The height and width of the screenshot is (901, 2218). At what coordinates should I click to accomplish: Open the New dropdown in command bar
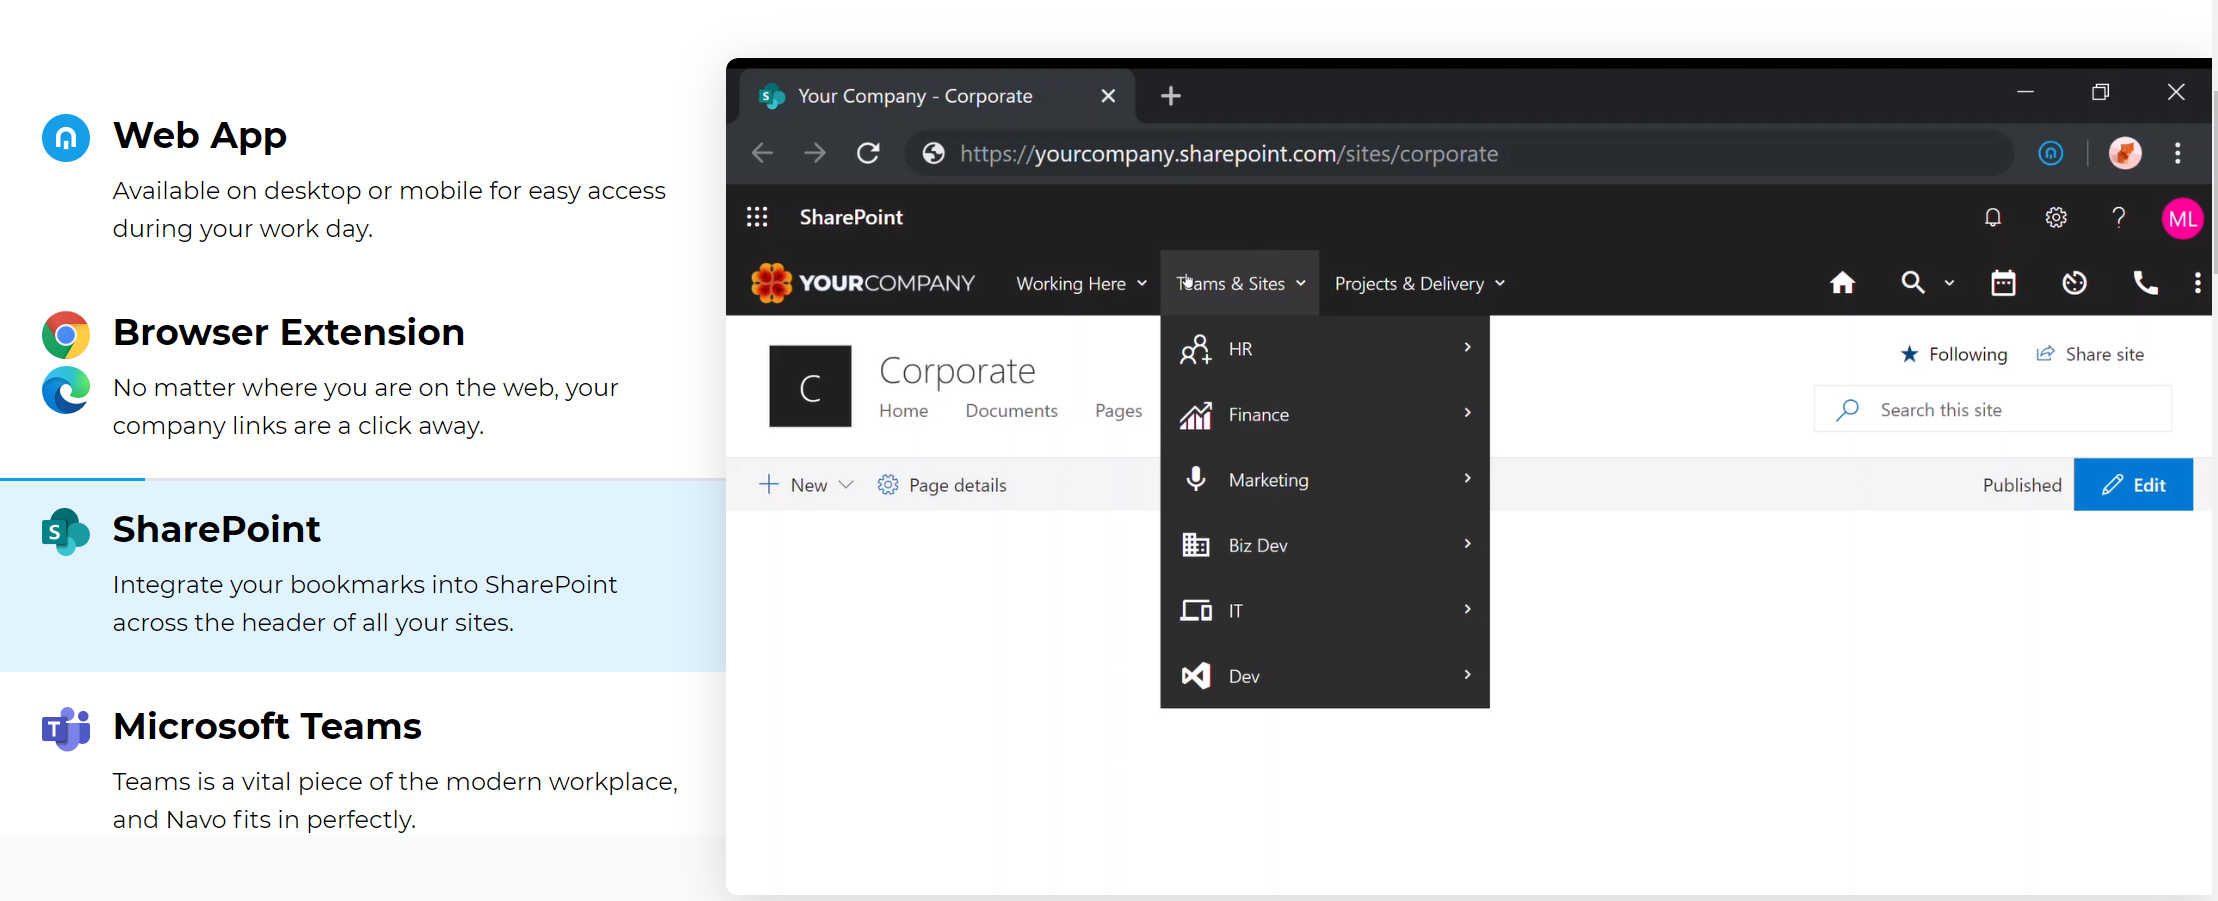(807, 485)
